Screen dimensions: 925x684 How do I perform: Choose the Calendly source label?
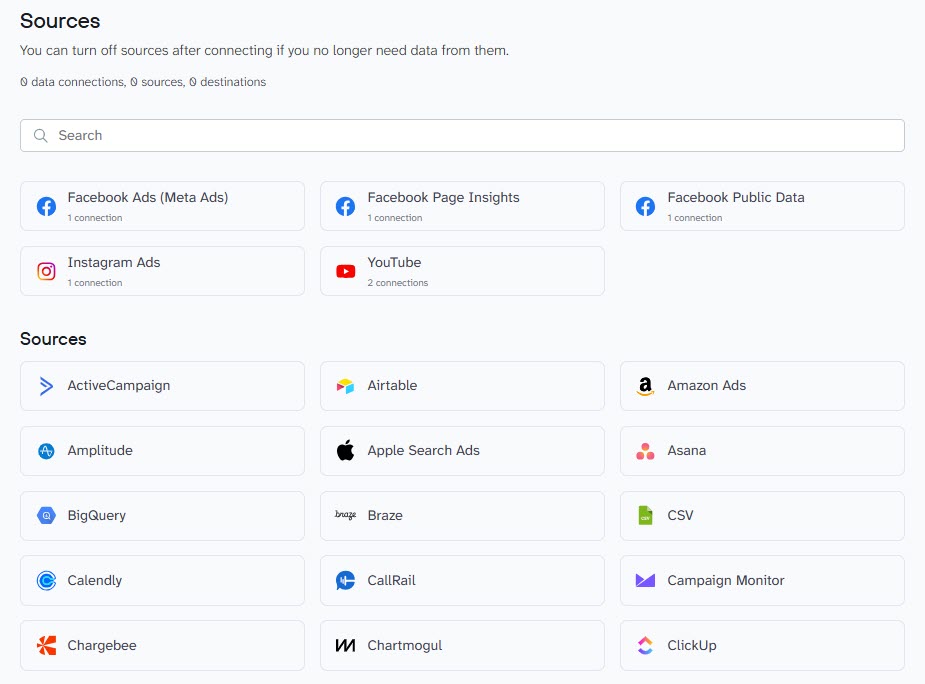[x=94, y=580]
